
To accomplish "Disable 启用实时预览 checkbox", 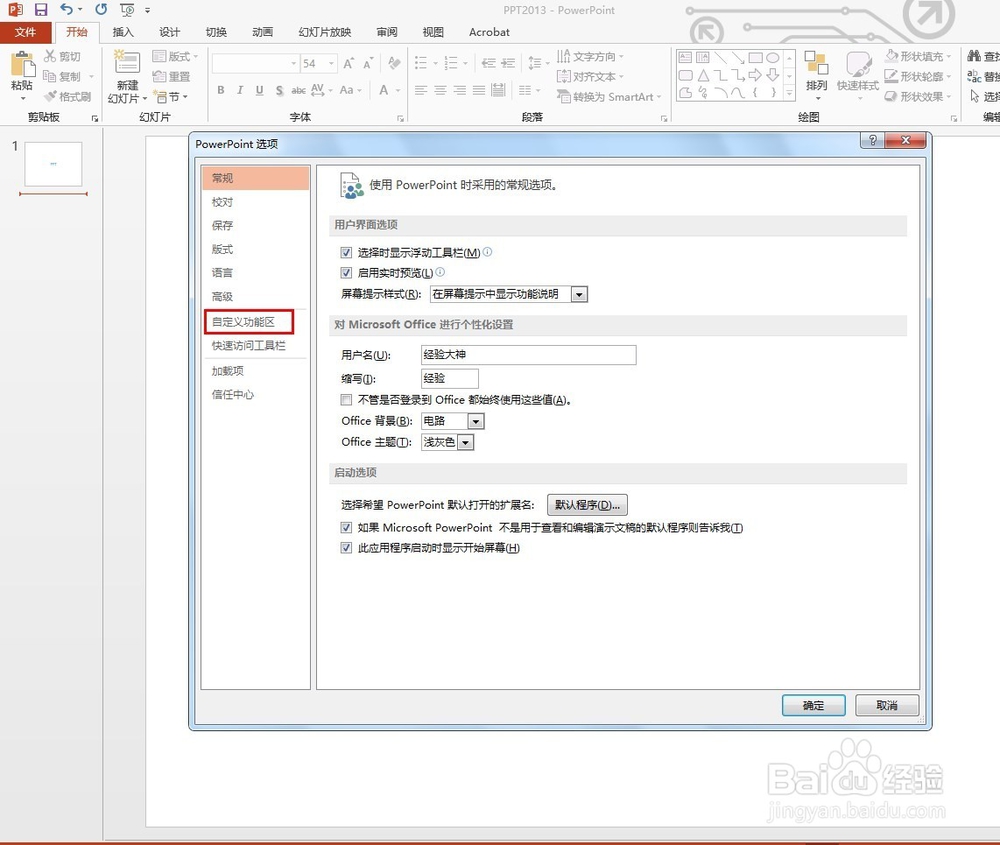I will click(x=346, y=273).
